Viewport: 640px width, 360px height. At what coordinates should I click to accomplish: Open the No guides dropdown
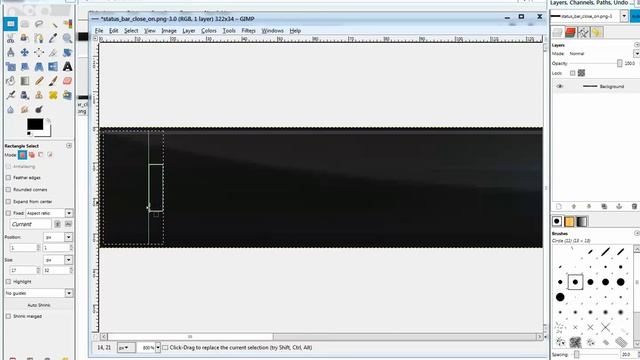coord(39,293)
